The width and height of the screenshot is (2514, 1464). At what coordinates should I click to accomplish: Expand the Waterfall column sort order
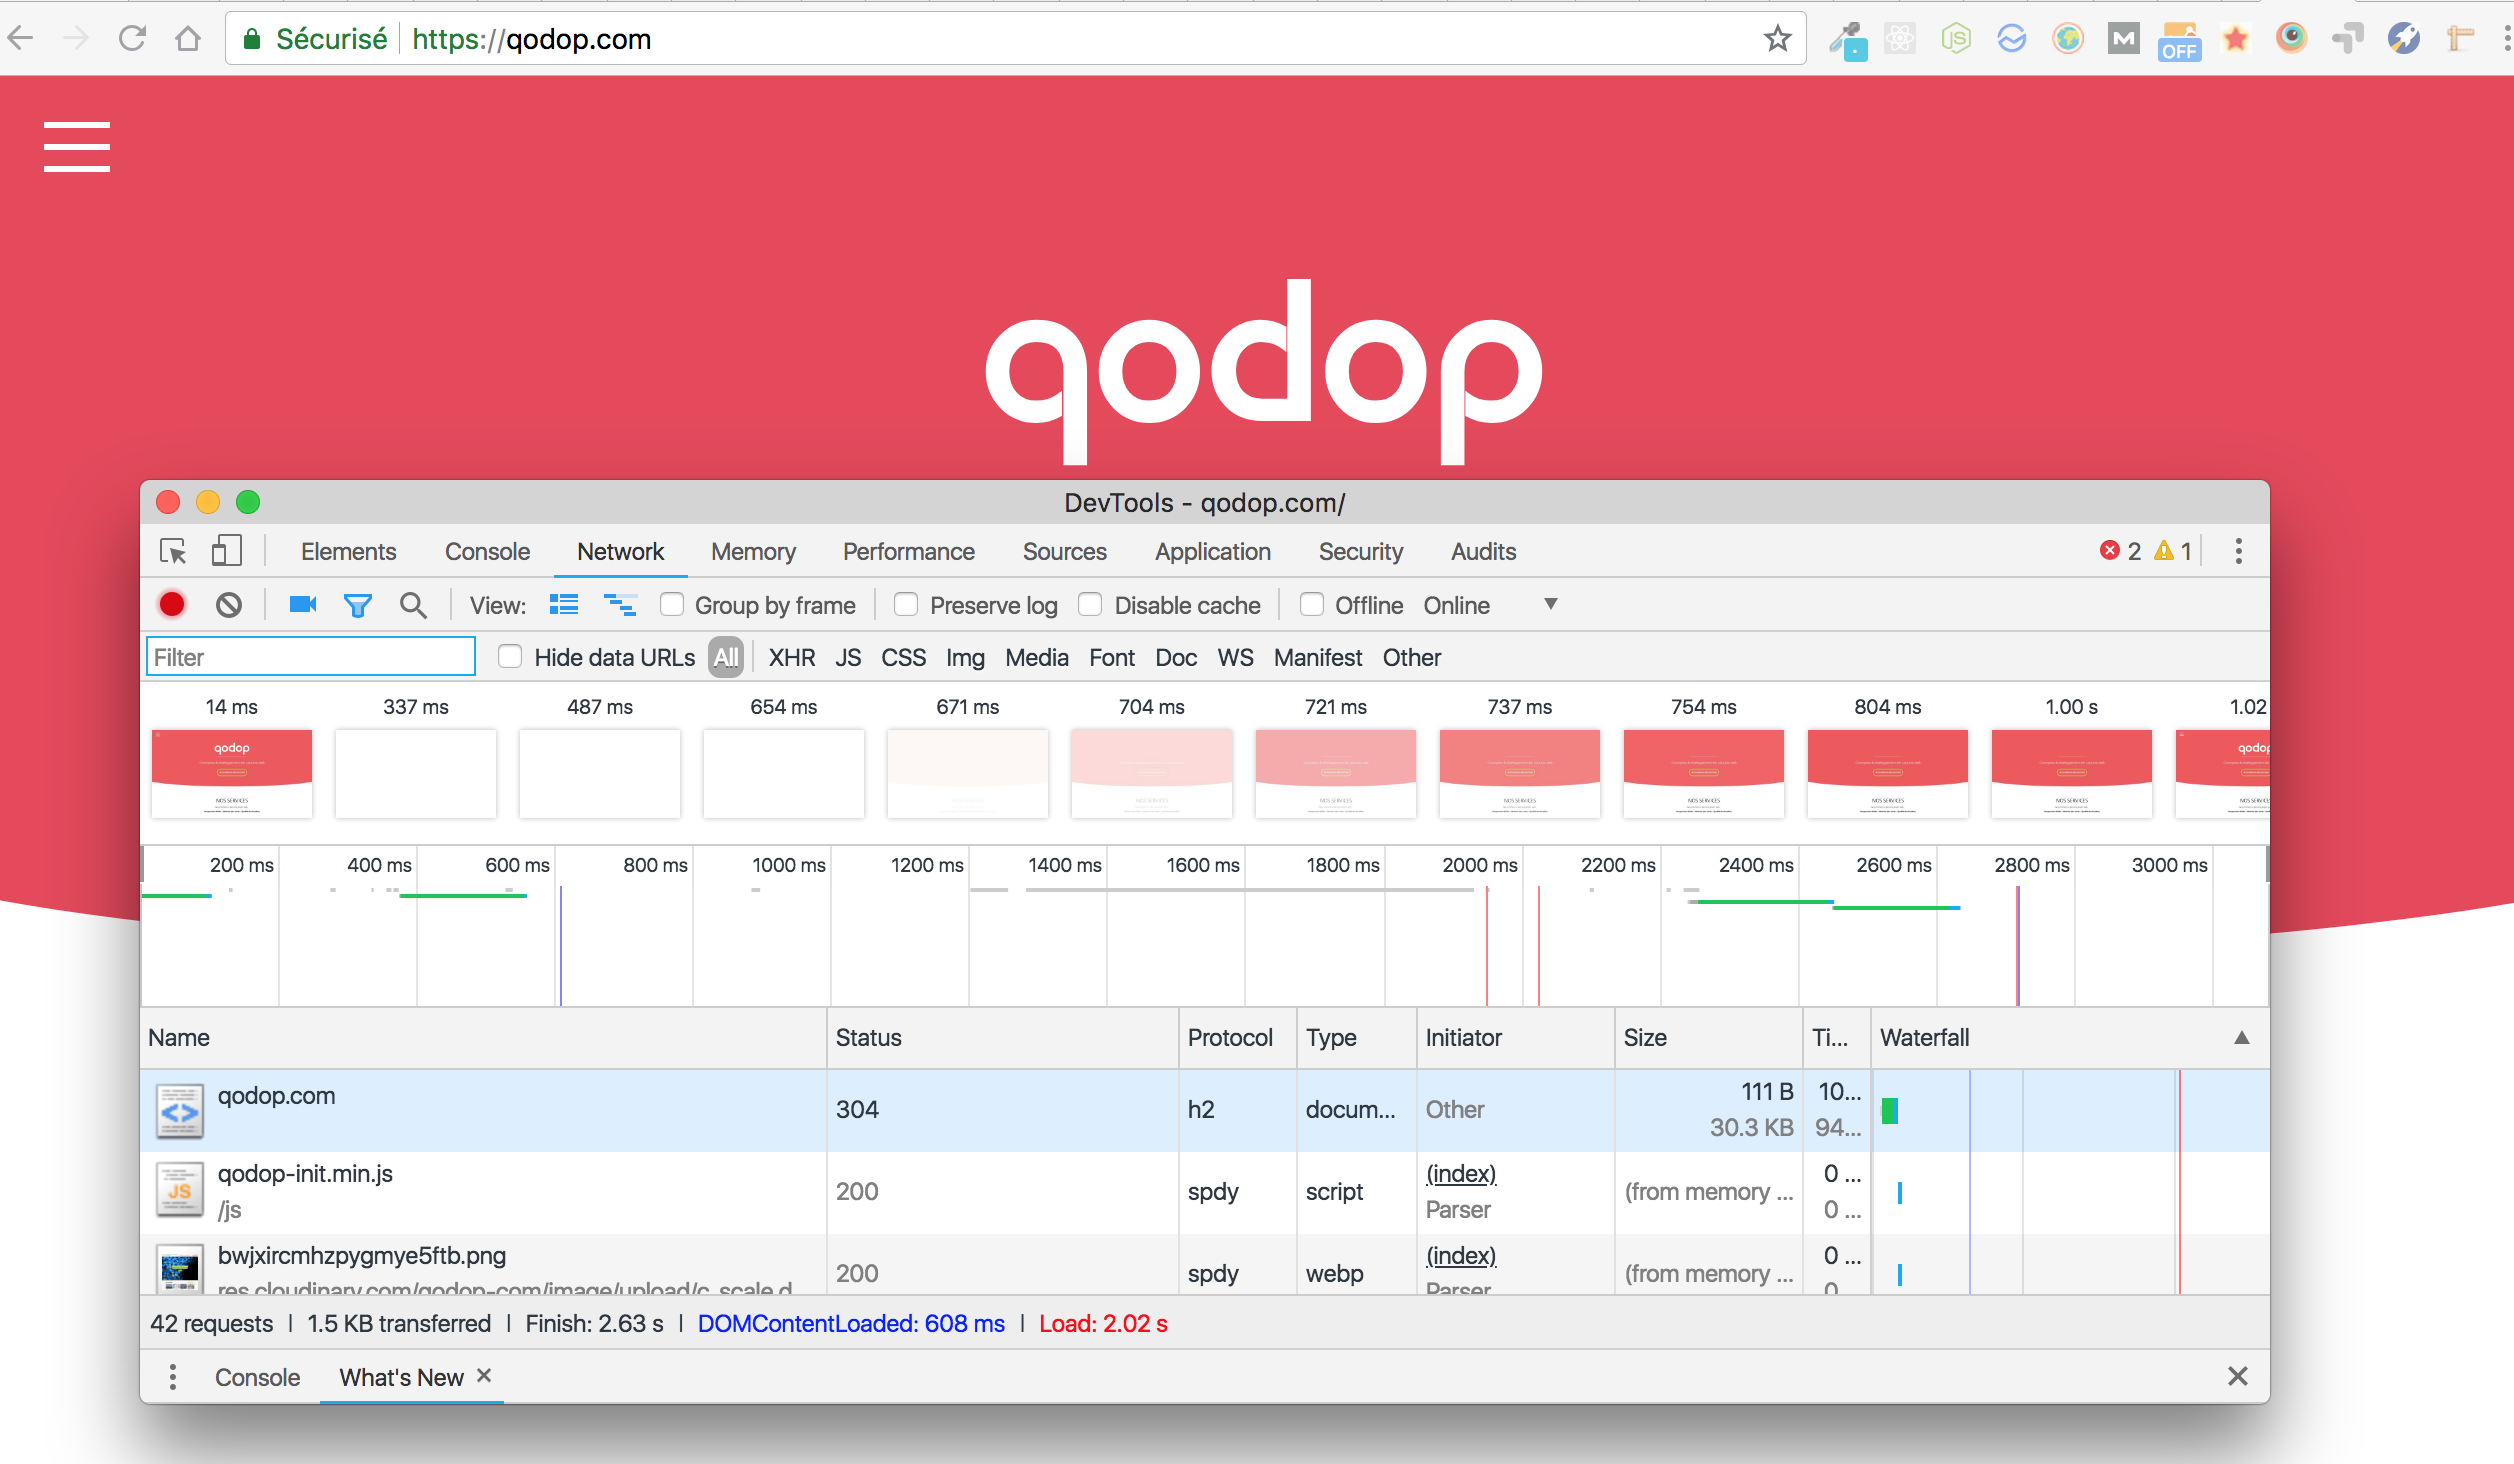2228,1037
